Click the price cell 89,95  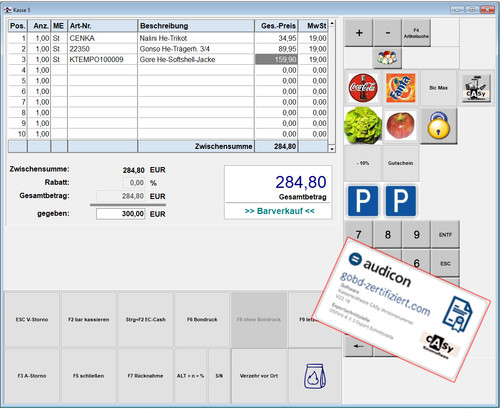click(x=276, y=49)
